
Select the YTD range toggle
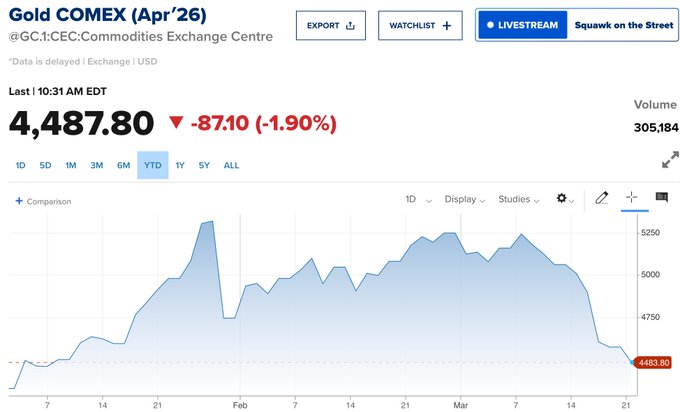(x=152, y=165)
